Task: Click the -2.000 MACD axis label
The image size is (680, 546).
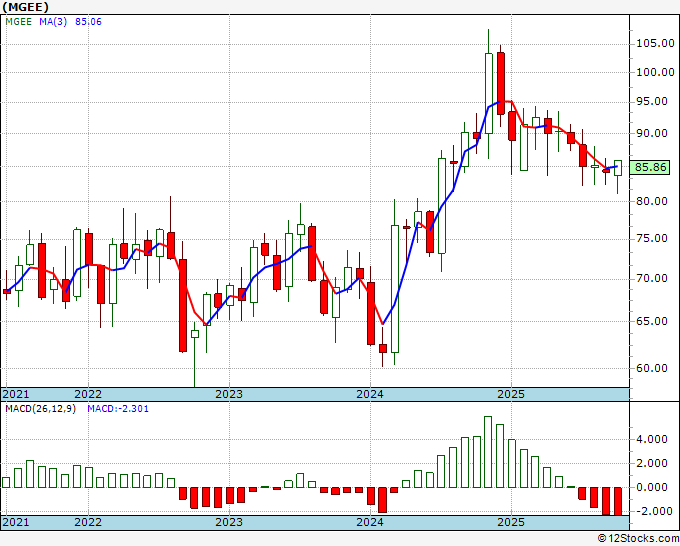Action: tap(650, 511)
